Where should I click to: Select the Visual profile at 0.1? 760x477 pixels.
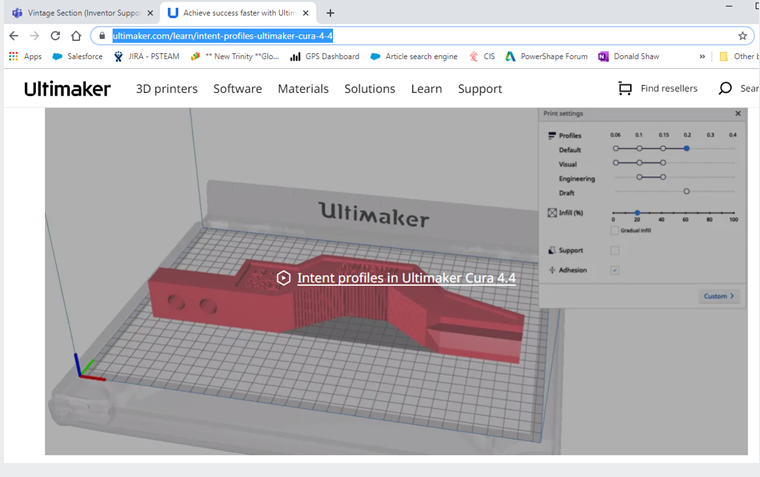coord(639,163)
